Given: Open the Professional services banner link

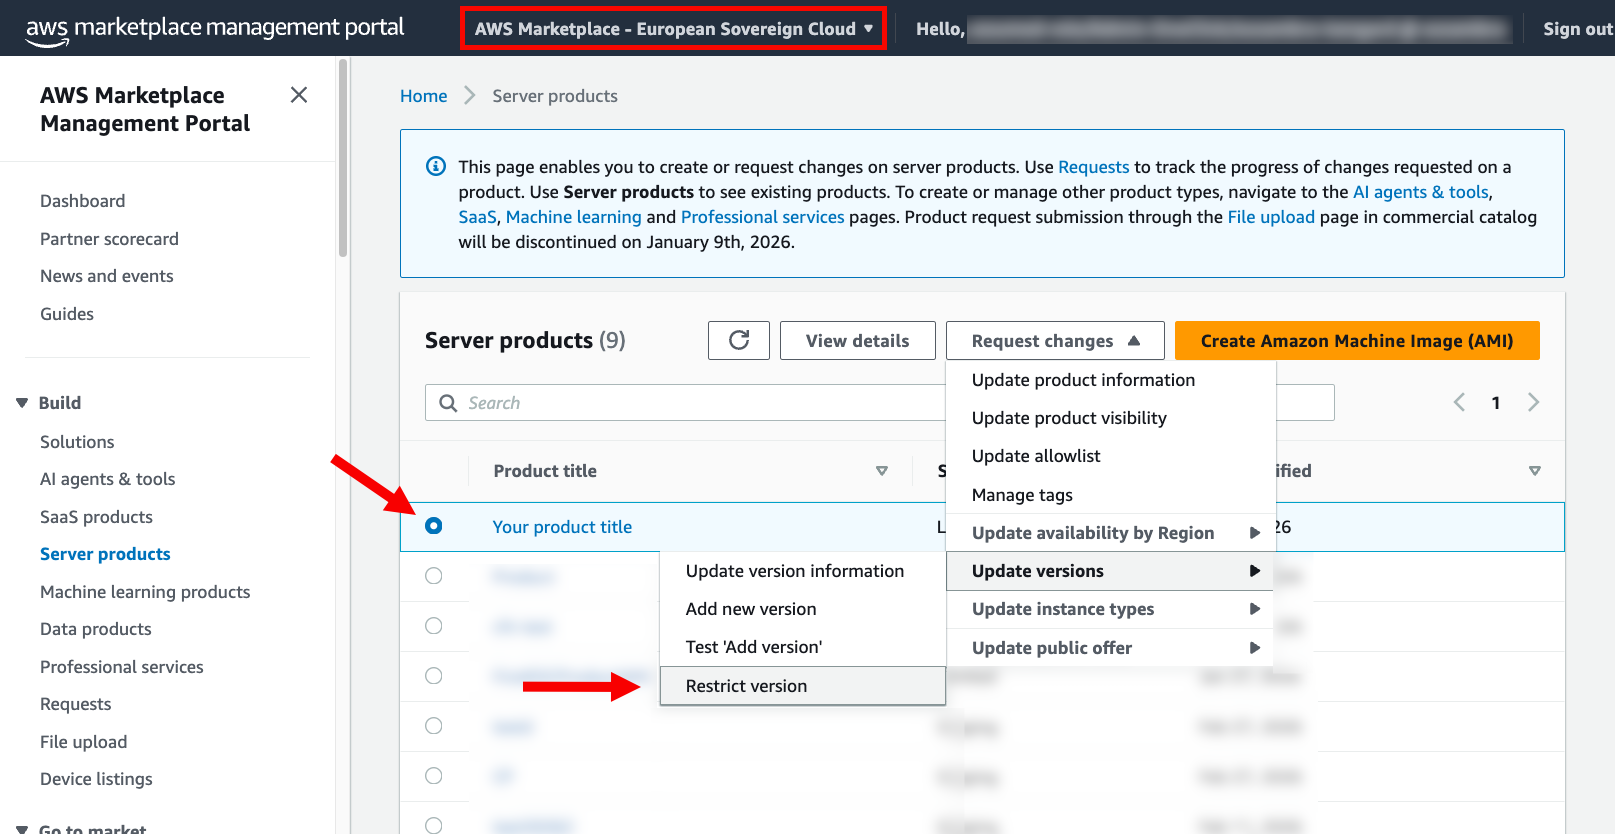Looking at the screenshot, I should tap(763, 217).
